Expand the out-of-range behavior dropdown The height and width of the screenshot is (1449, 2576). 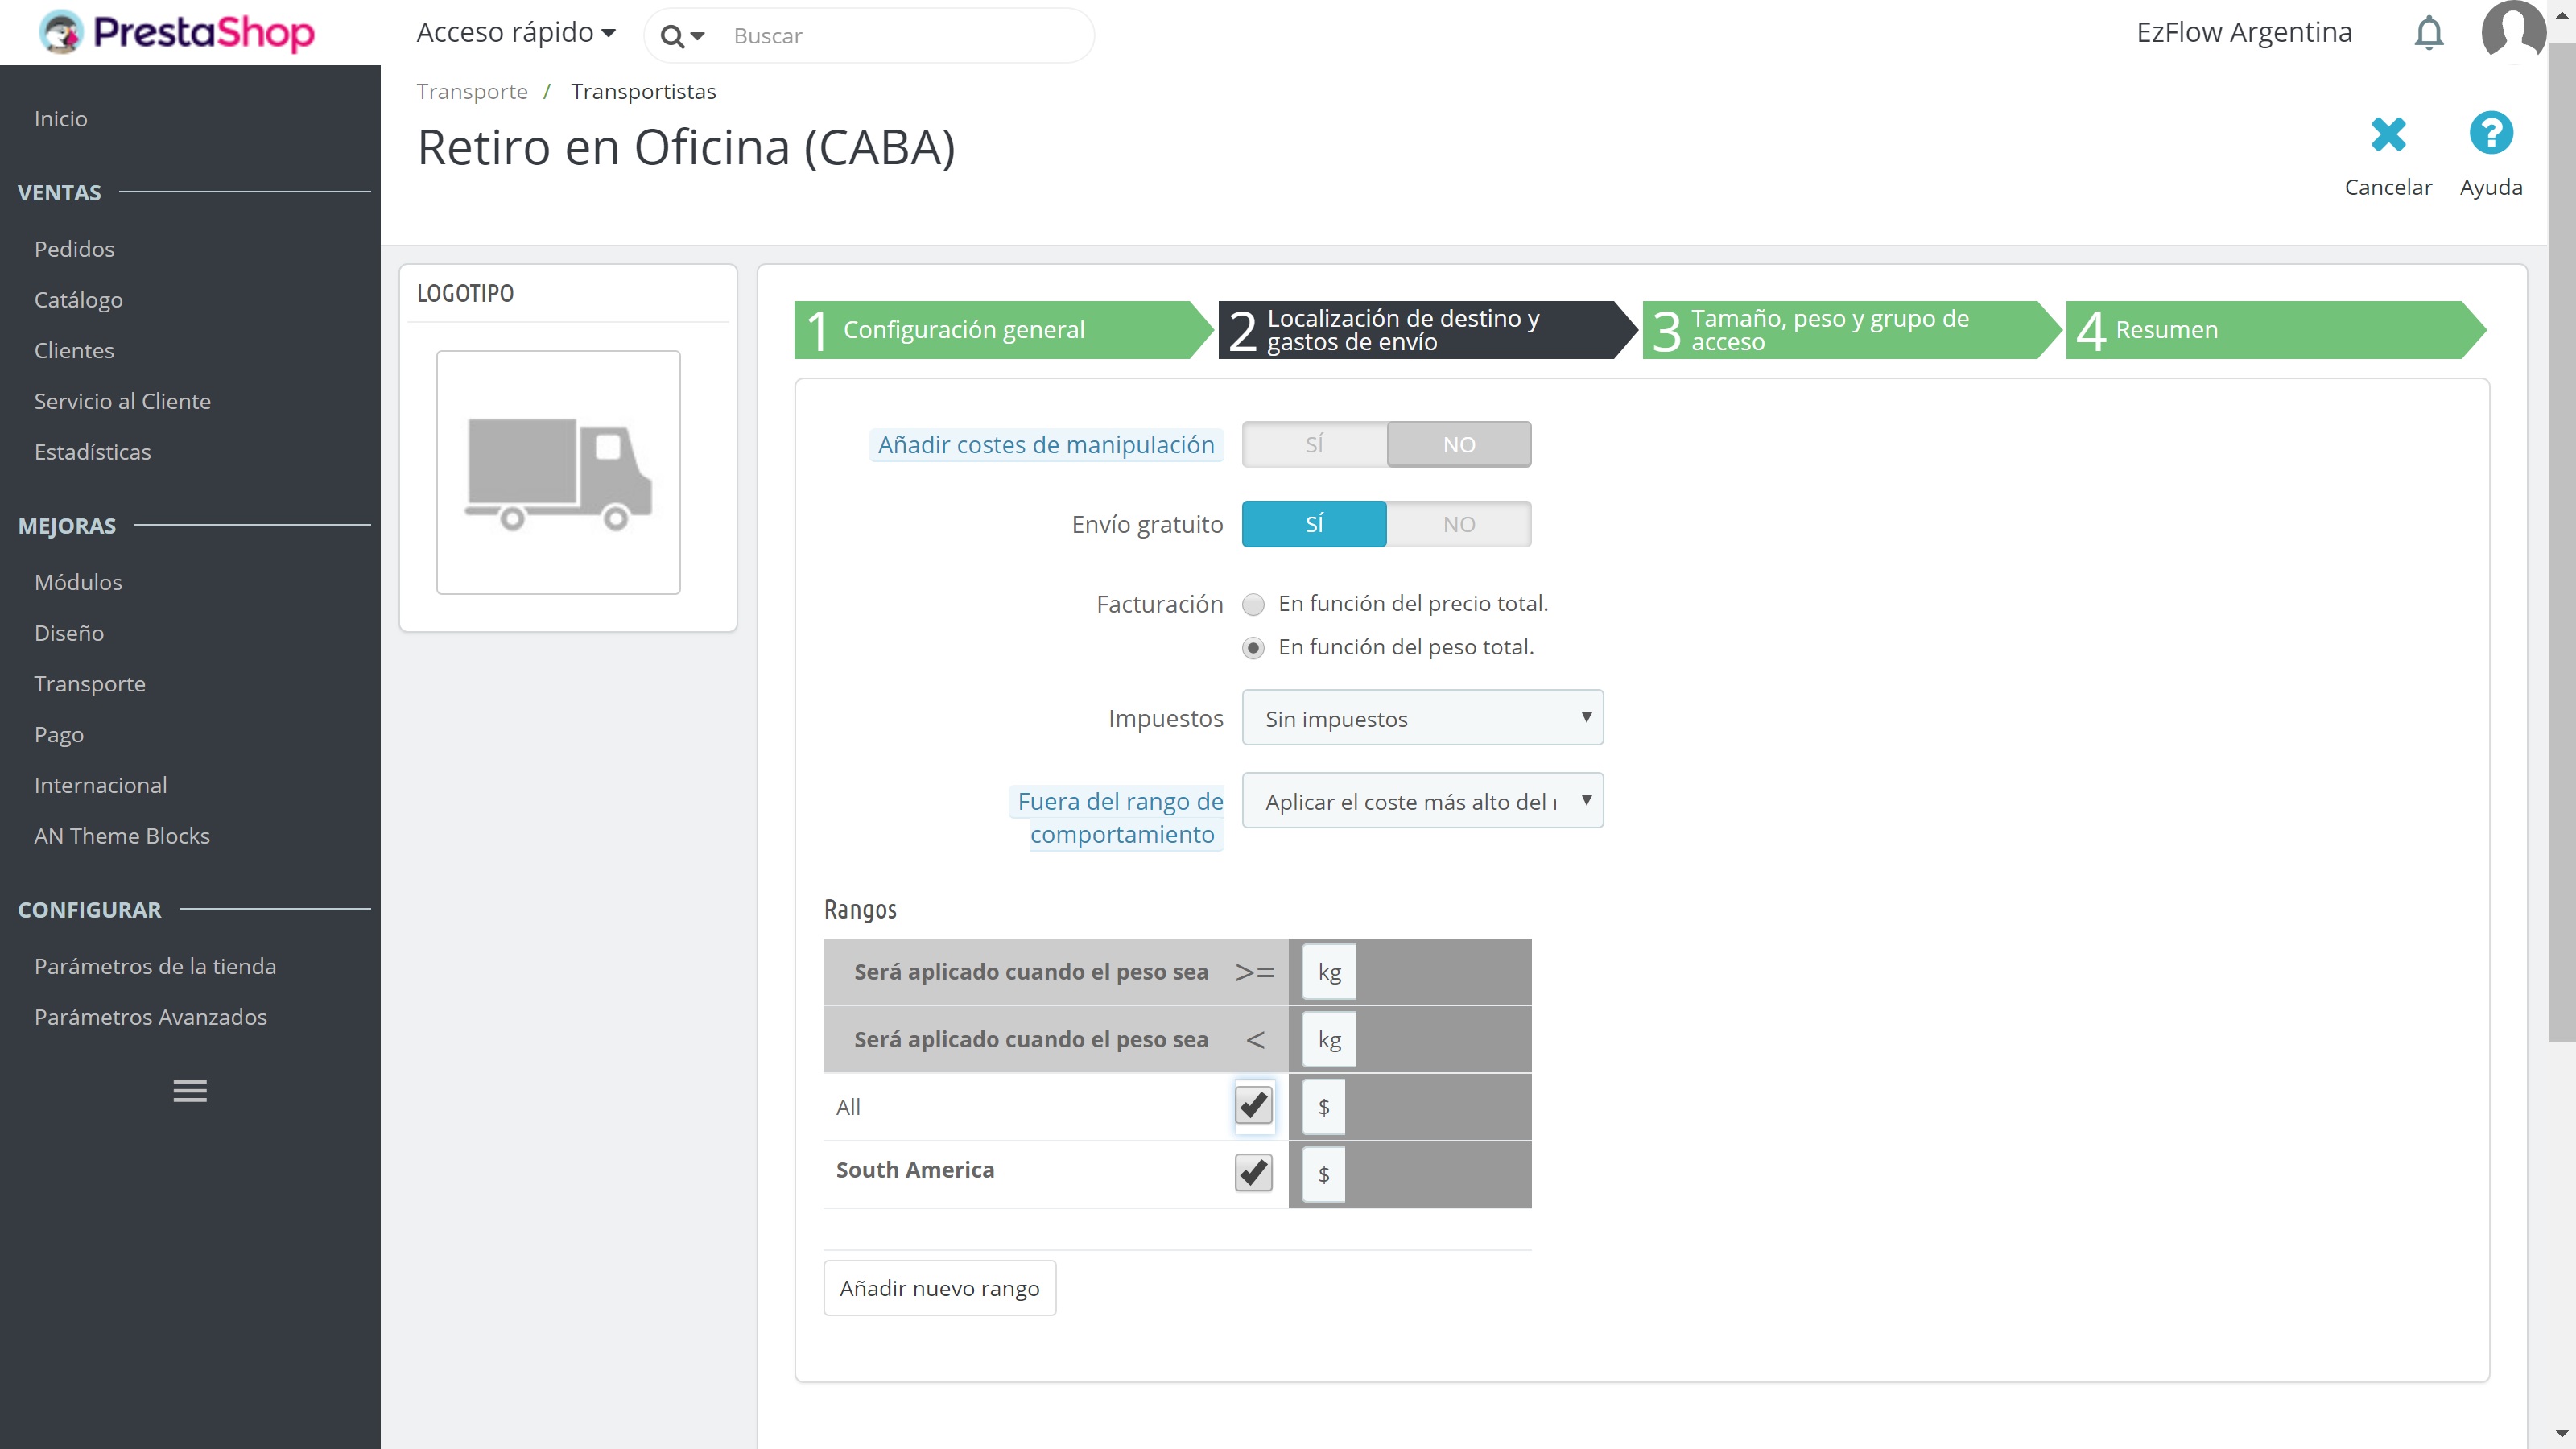pyautogui.click(x=1422, y=801)
